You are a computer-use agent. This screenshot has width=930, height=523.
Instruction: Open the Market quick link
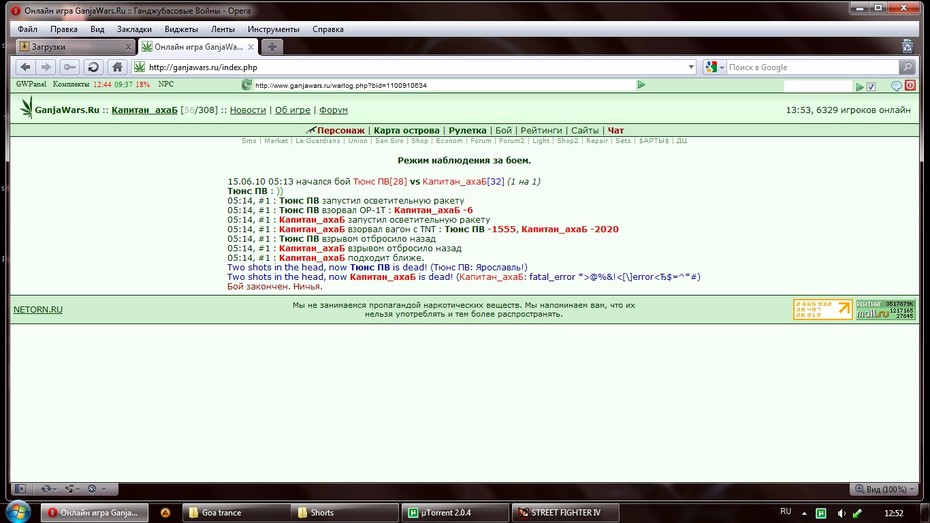(x=276, y=141)
